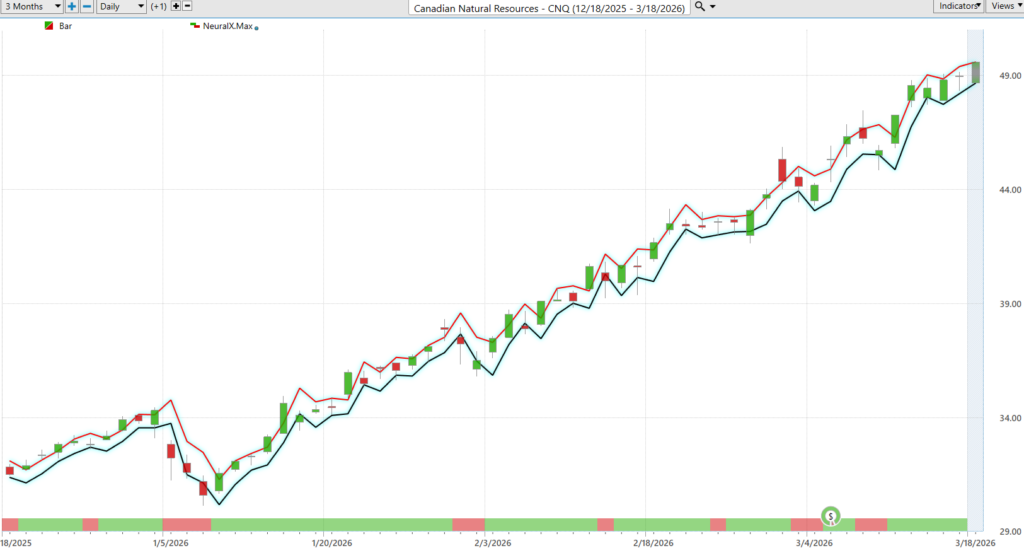Screen dimensions: 1024x553
Task: Click the blue plus zoom-in button
Action: [72, 7]
